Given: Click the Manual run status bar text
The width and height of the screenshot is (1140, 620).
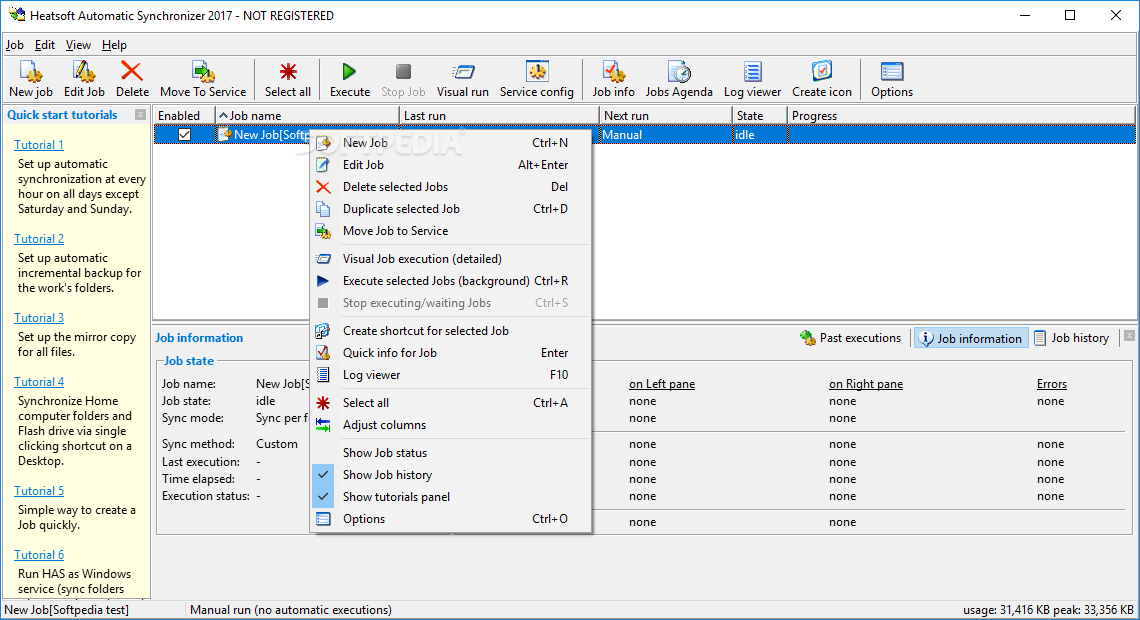Looking at the screenshot, I should tap(291, 610).
